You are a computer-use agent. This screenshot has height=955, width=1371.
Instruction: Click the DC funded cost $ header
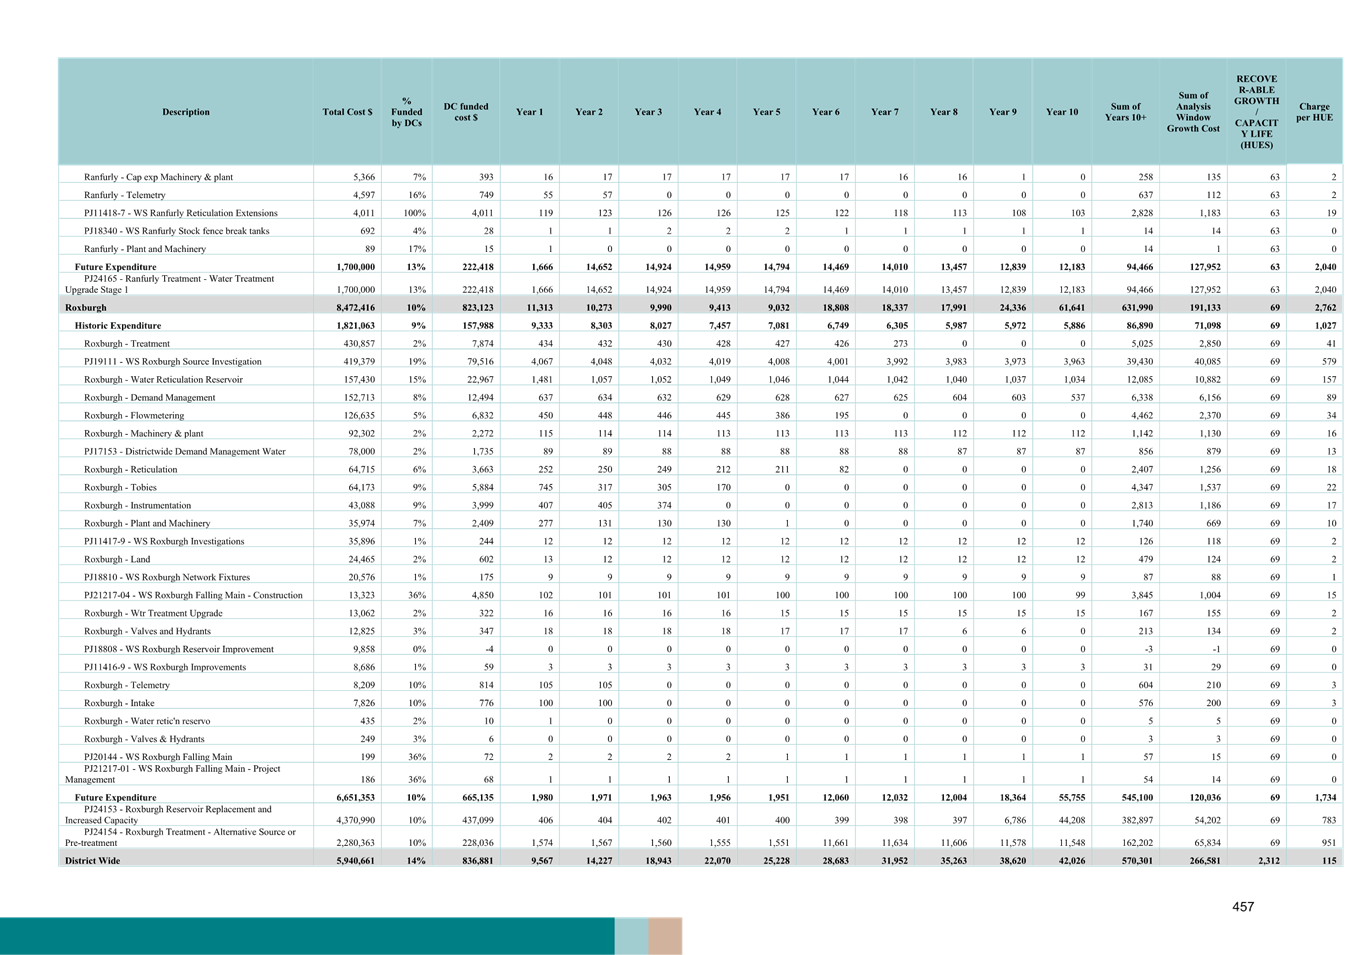point(466,112)
